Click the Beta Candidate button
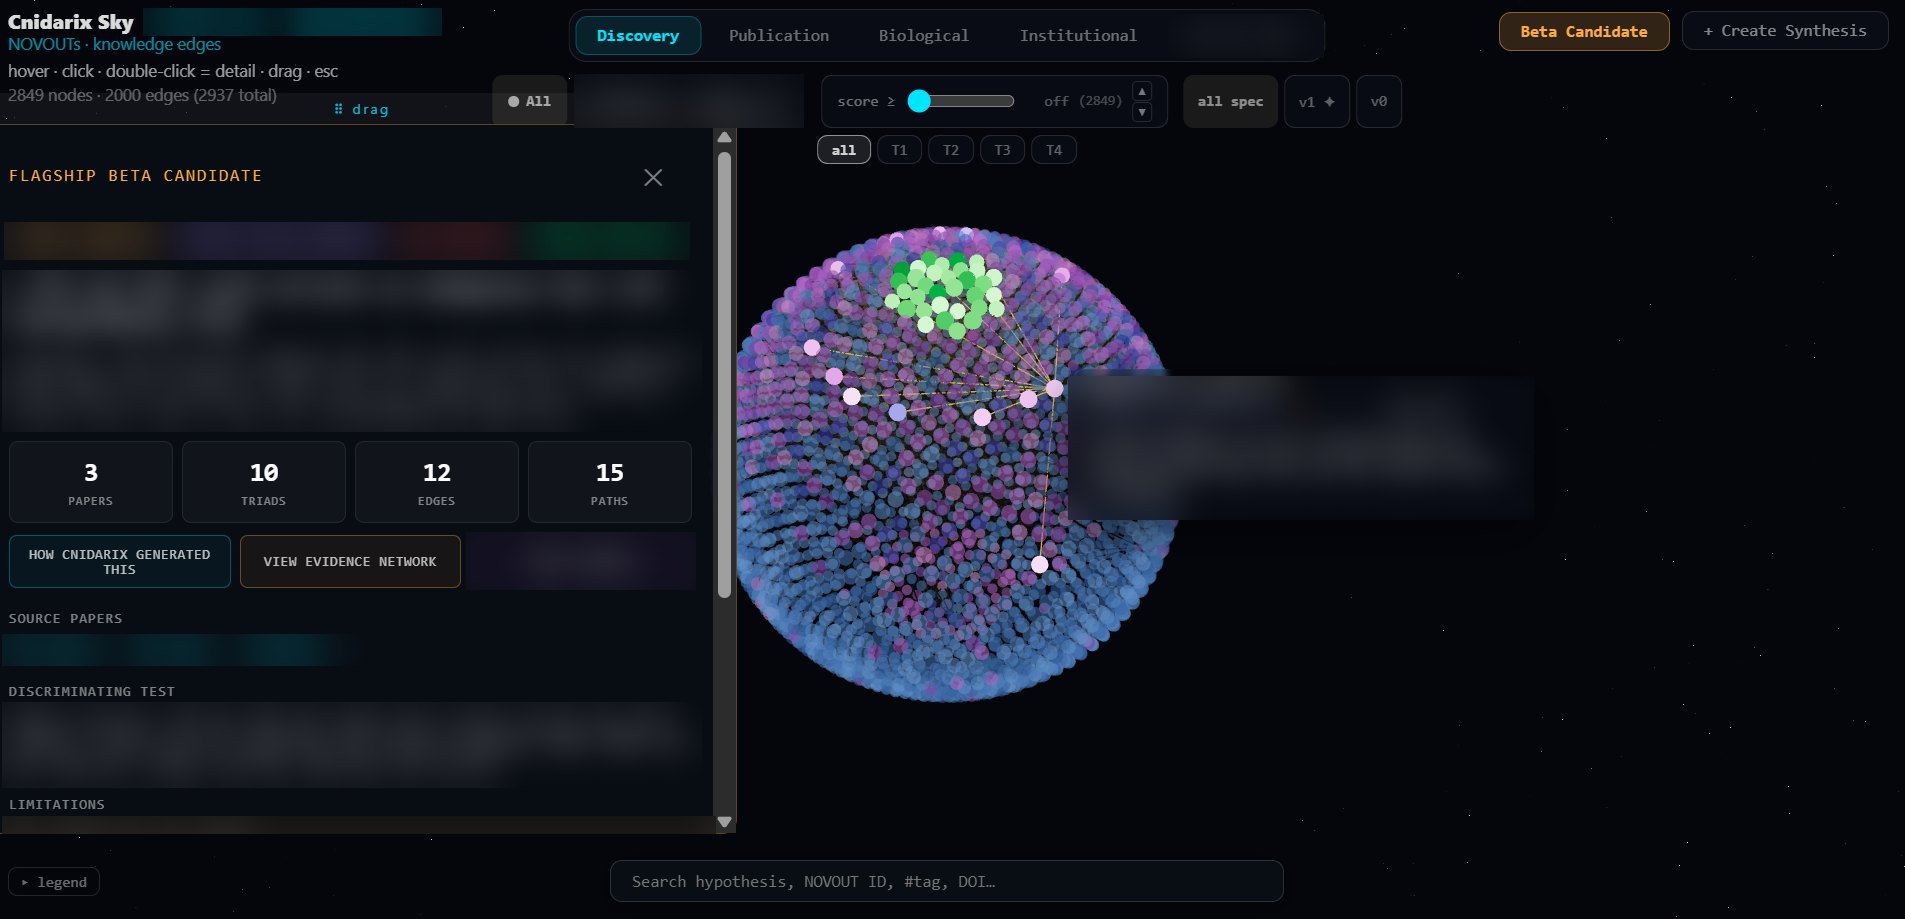 click(x=1584, y=31)
